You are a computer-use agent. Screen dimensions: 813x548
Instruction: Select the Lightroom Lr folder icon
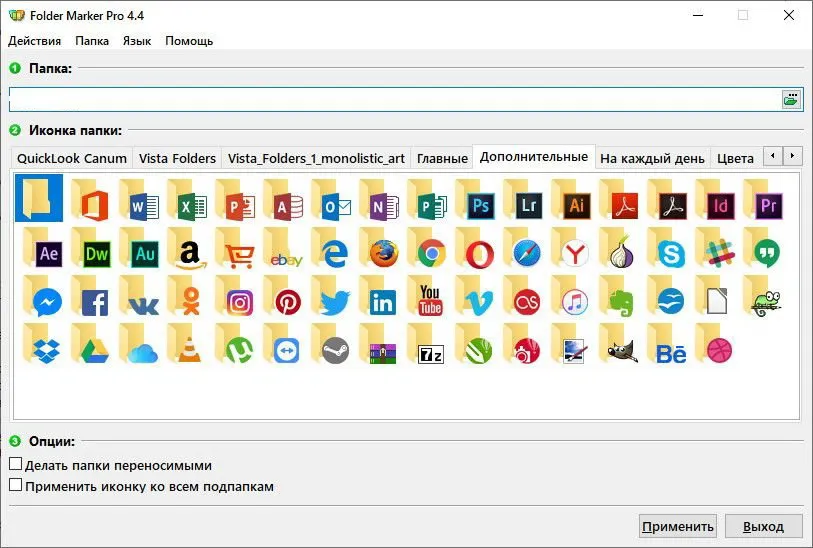coord(524,201)
